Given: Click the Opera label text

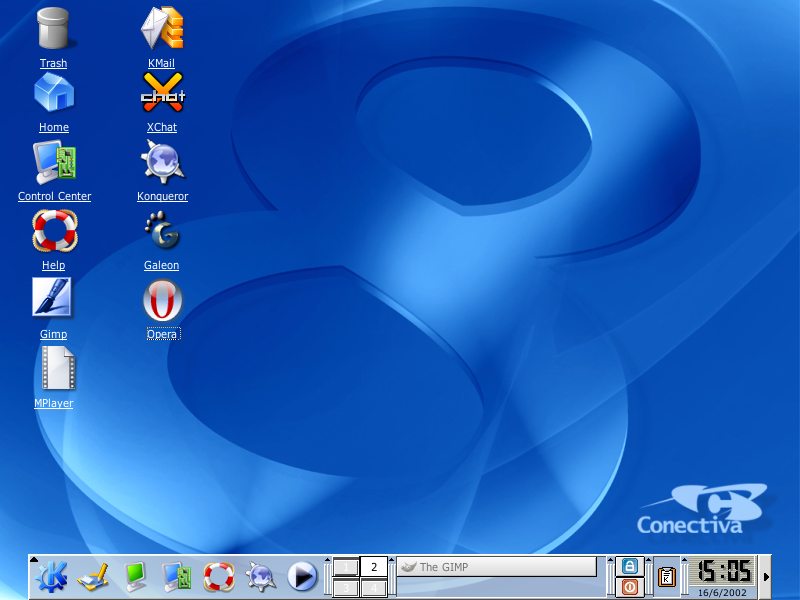Looking at the screenshot, I should (162, 334).
